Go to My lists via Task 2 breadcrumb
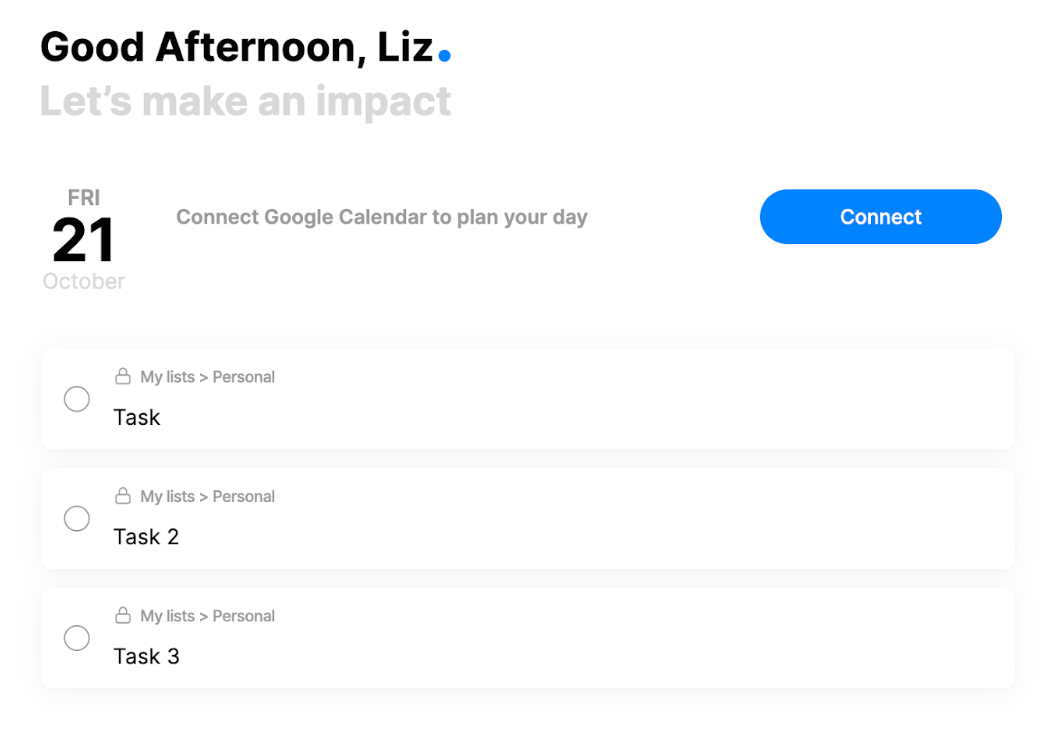1064x744 pixels. pos(167,496)
